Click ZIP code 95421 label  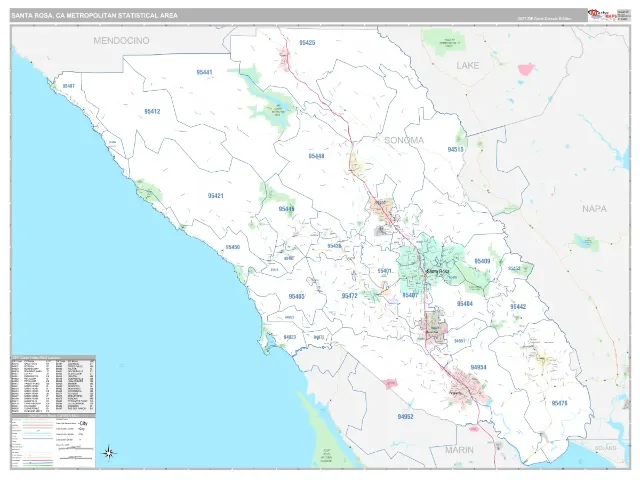(216, 196)
